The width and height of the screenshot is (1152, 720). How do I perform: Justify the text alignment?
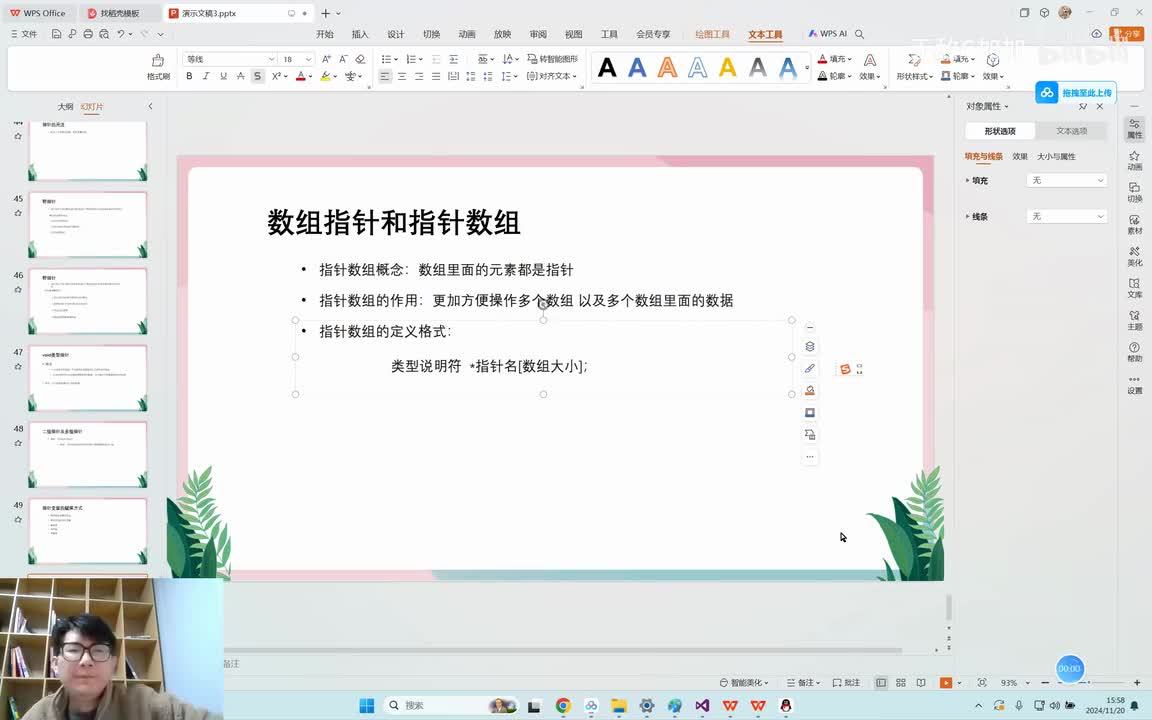(x=436, y=76)
